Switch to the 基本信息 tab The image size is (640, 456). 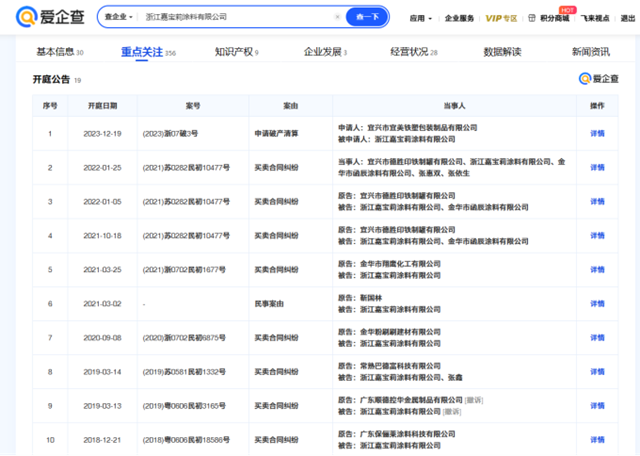[x=60, y=52]
